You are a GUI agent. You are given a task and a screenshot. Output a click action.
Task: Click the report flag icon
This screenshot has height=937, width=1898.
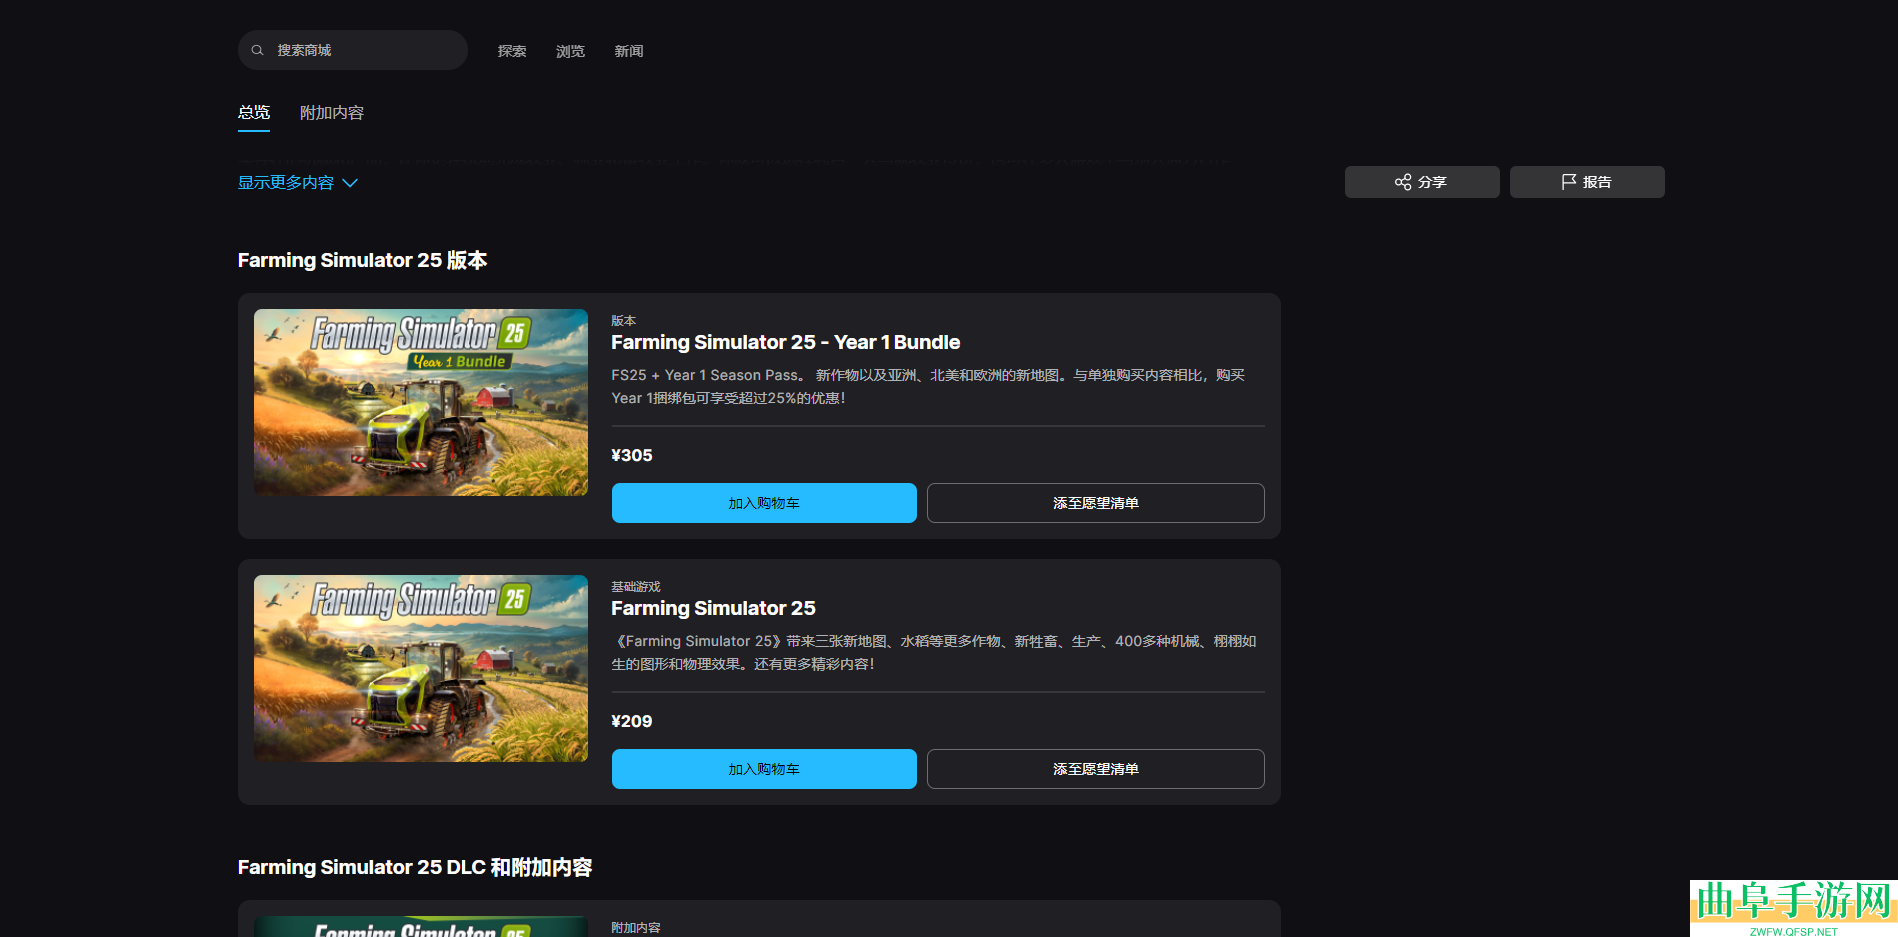[1568, 182]
